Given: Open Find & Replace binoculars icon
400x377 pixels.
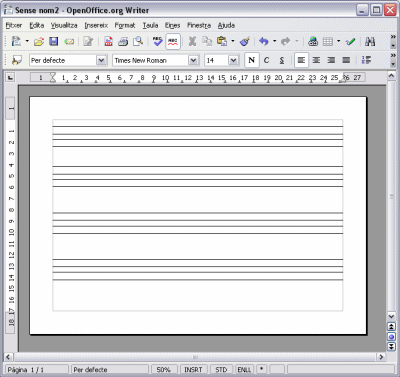Looking at the screenshot, I should point(370,41).
